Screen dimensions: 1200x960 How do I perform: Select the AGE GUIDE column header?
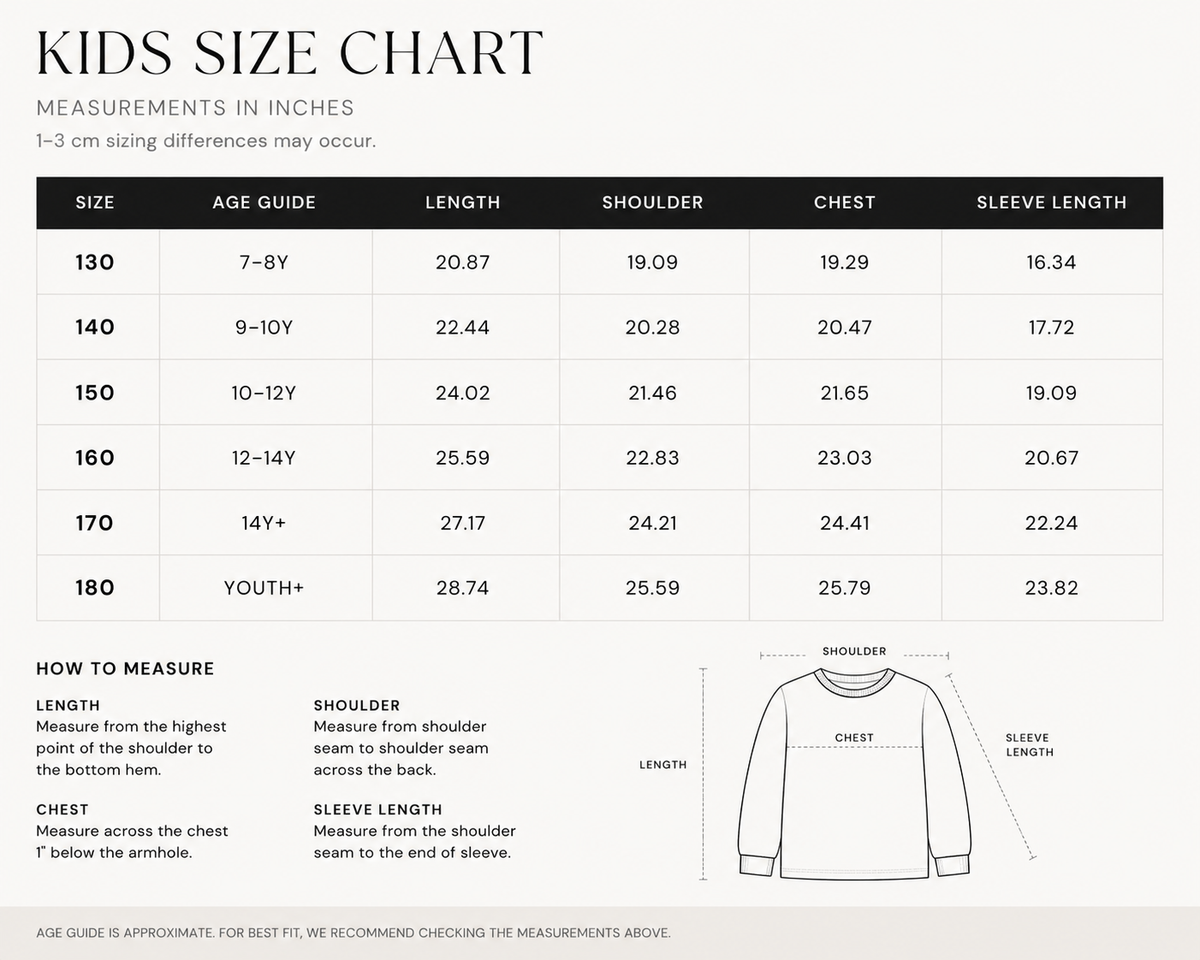[264, 202]
